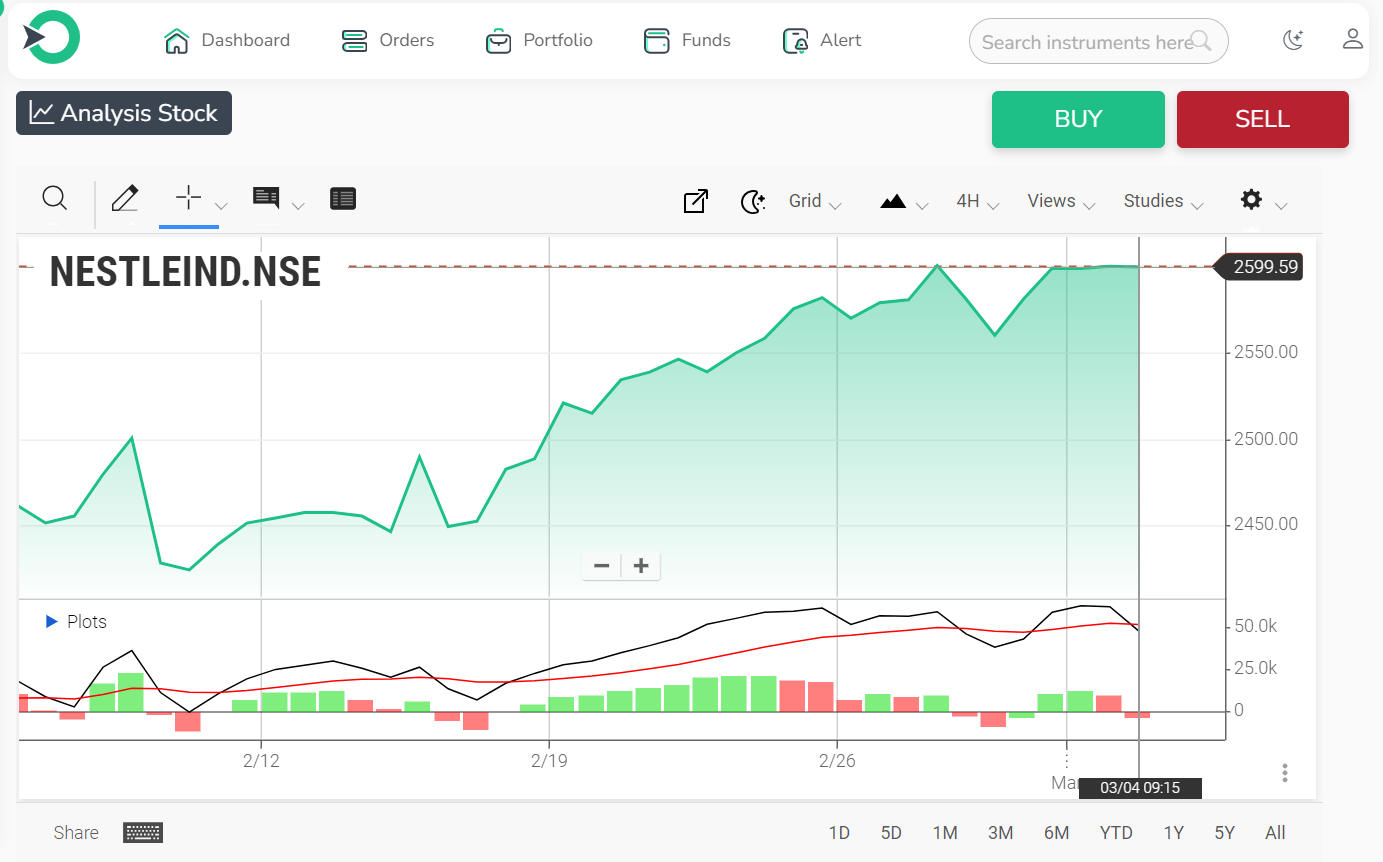This screenshot has width=1383, height=862.
Task: Open the data table view icon
Action: coord(343,199)
